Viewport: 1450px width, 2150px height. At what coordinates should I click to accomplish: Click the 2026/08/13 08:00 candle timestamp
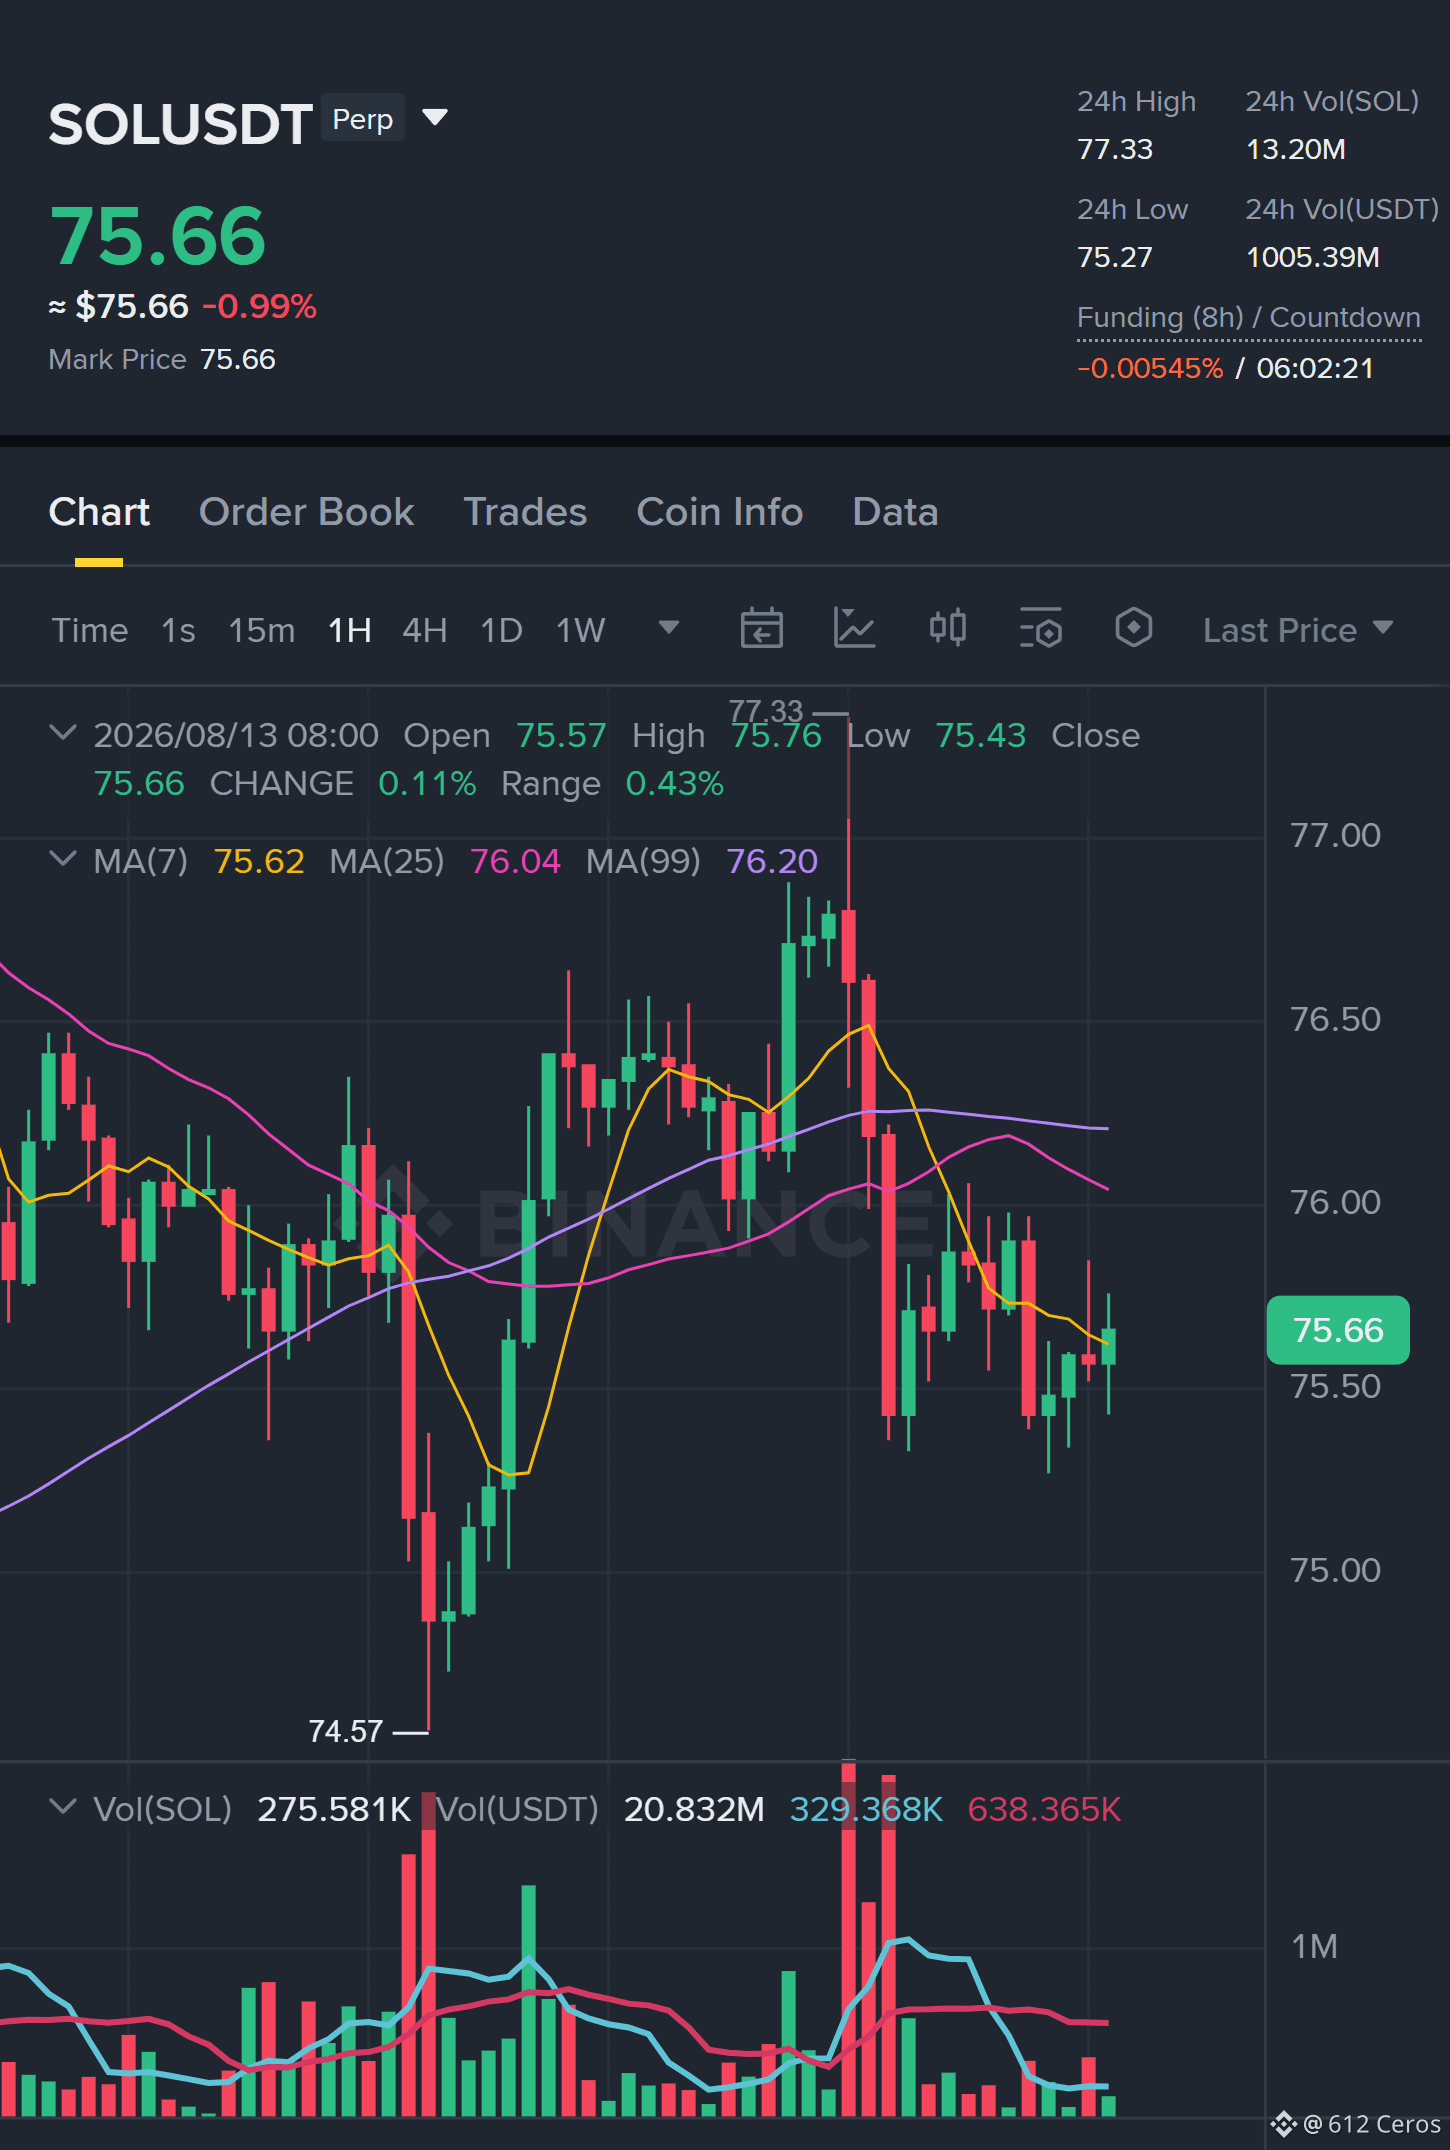(x=236, y=735)
